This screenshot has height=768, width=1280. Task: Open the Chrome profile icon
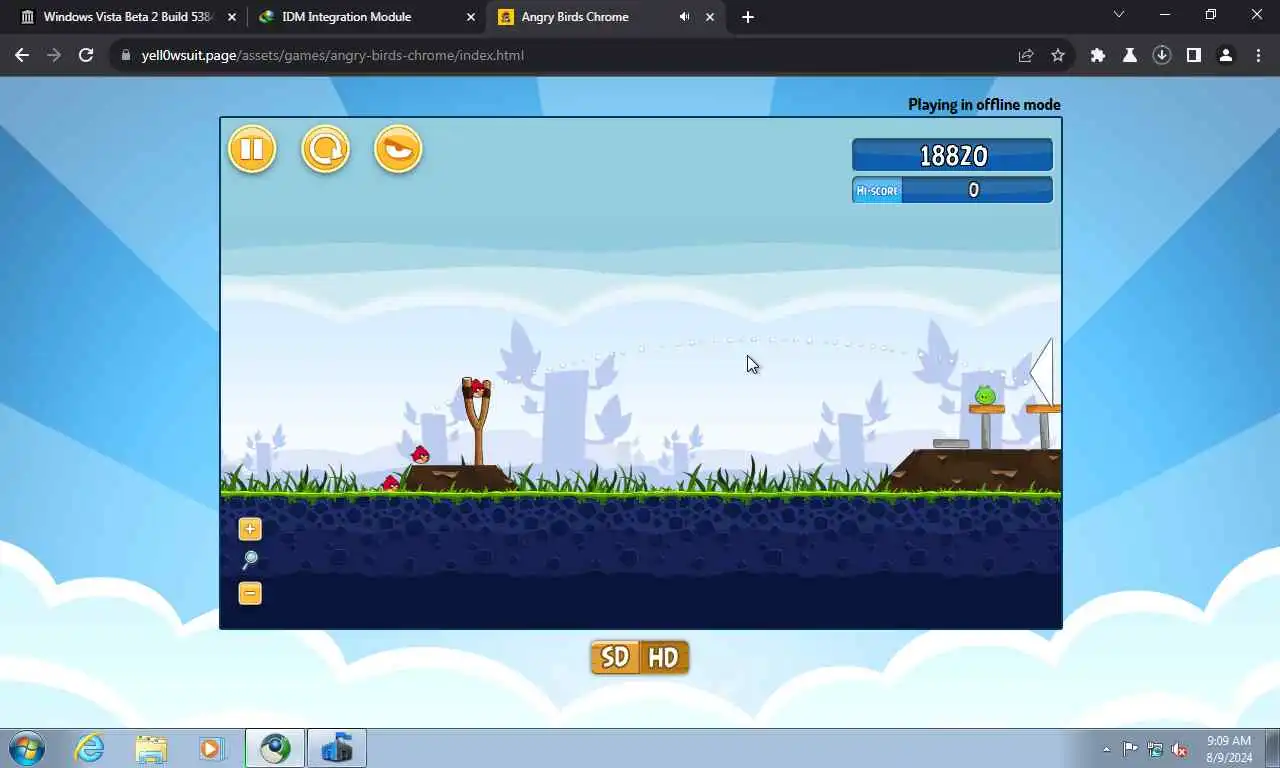(1226, 55)
